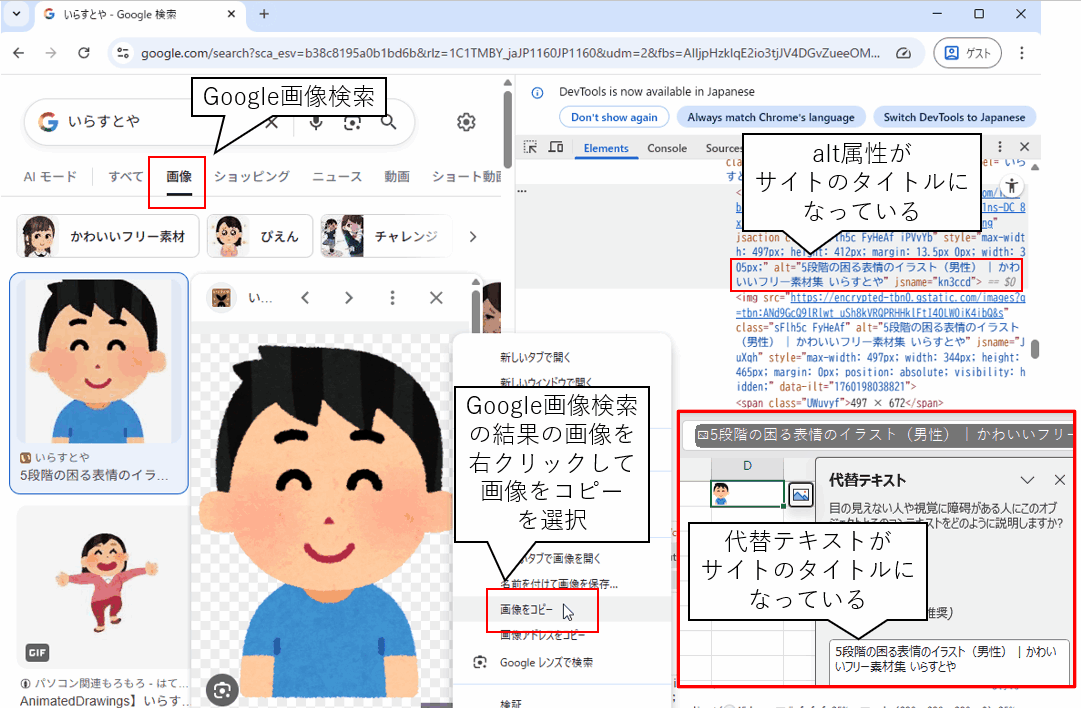The width and height of the screenshot is (1081, 708).
Task: Close the いらすとや - Google 検索 tab
Action: click(x=231, y=14)
